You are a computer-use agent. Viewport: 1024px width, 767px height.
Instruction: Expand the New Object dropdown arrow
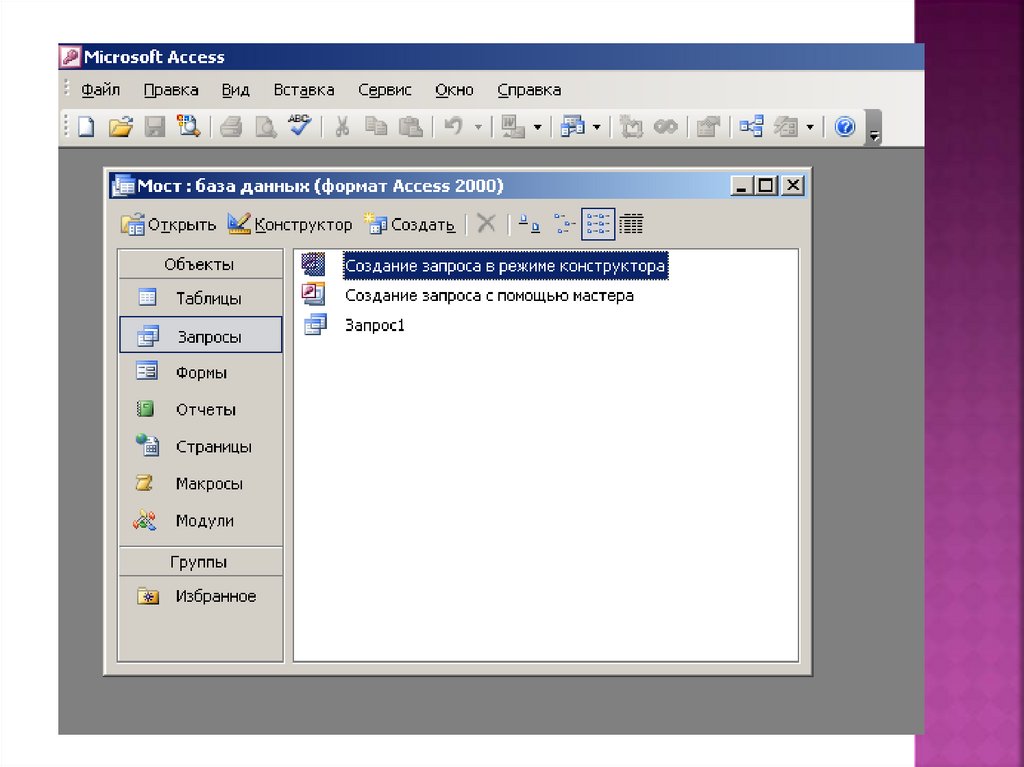810,127
